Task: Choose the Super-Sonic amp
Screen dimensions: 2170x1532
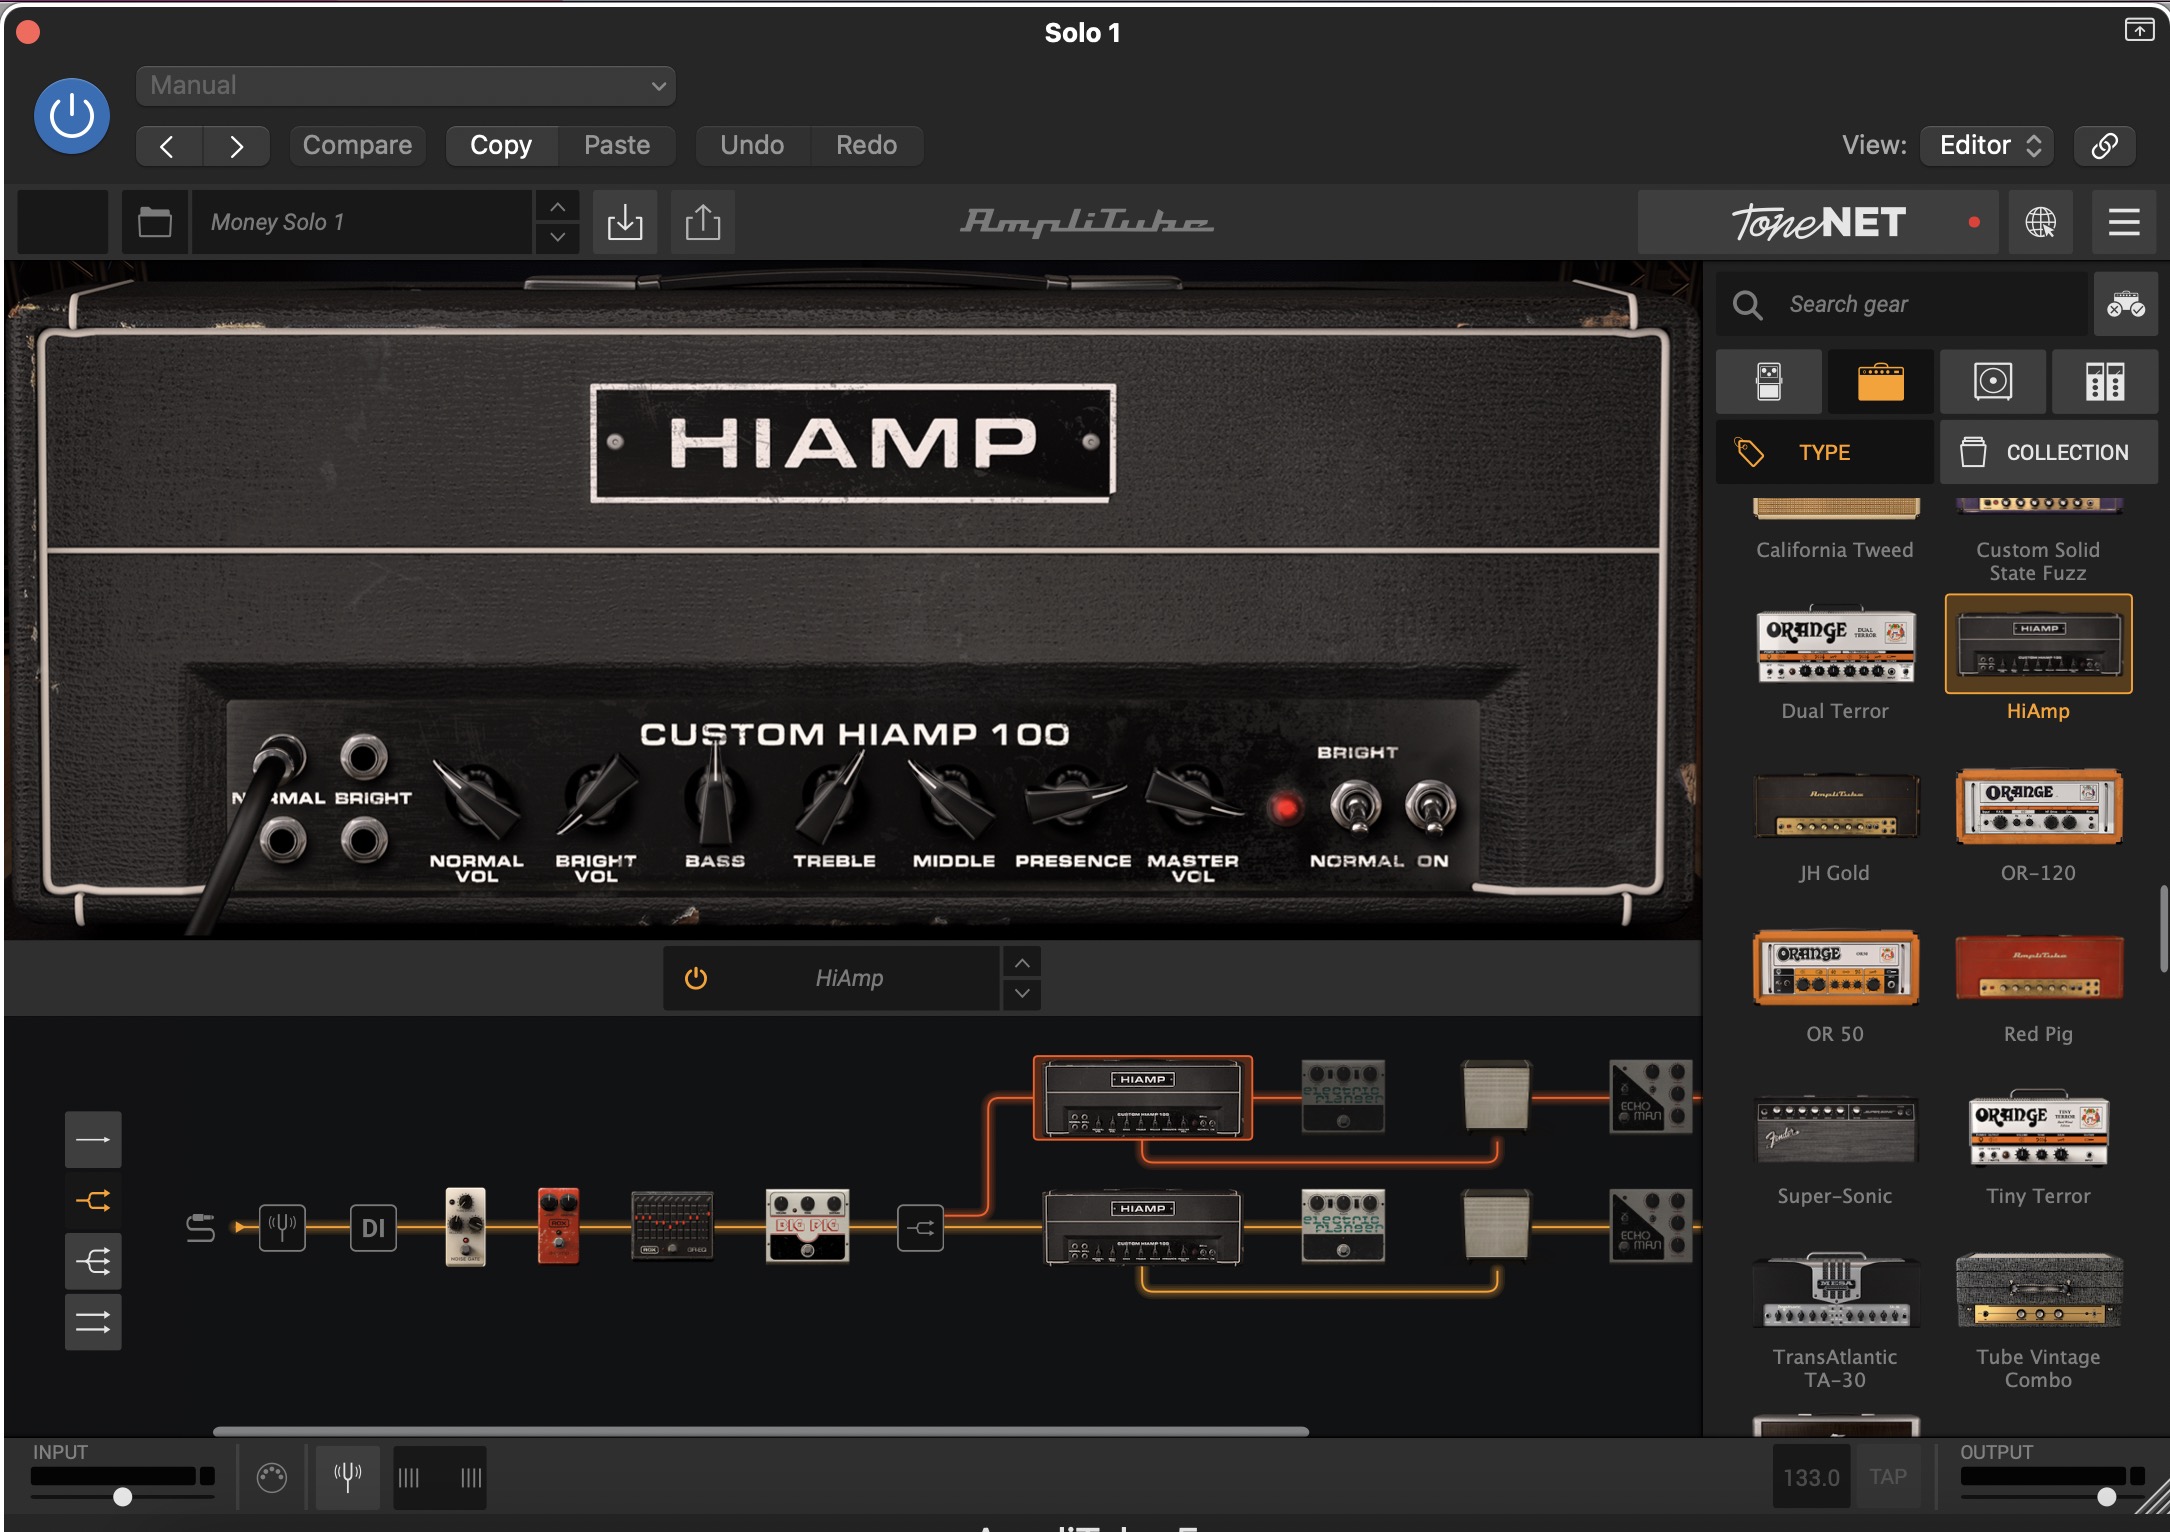Action: tap(1835, 1146)
